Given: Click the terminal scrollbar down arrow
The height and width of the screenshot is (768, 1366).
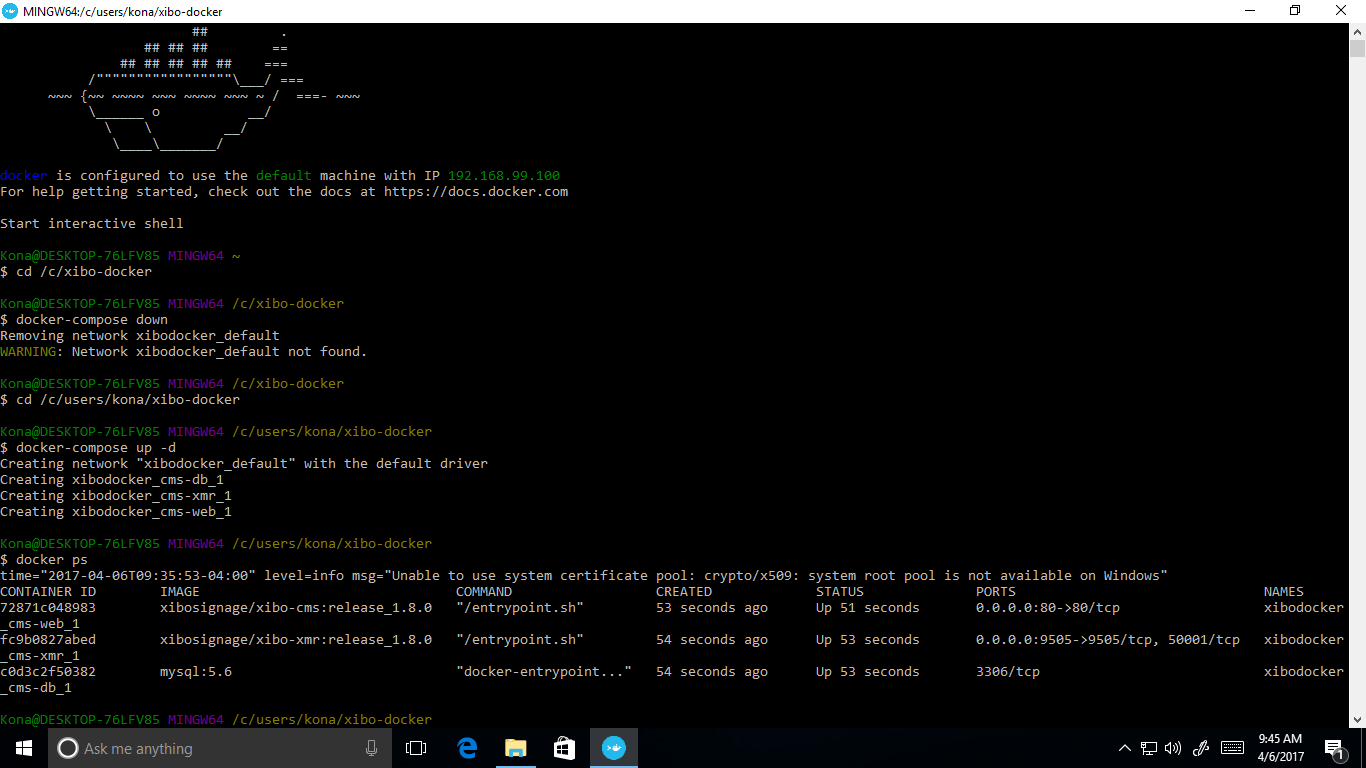Looking at the screenshot, I should (x=1357, y=720).
